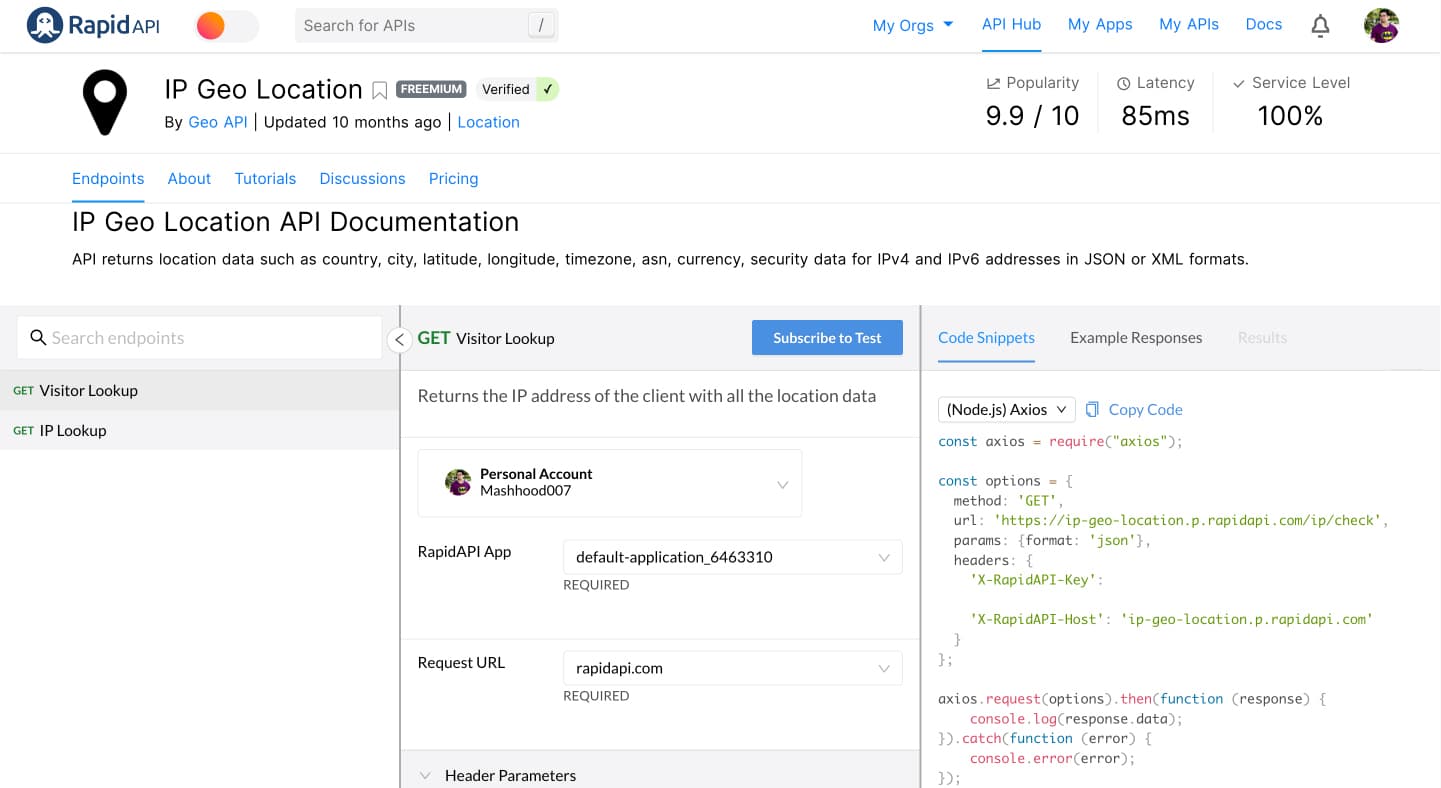
Task: Toggle the dark mode theme switch
Action: 226,26
